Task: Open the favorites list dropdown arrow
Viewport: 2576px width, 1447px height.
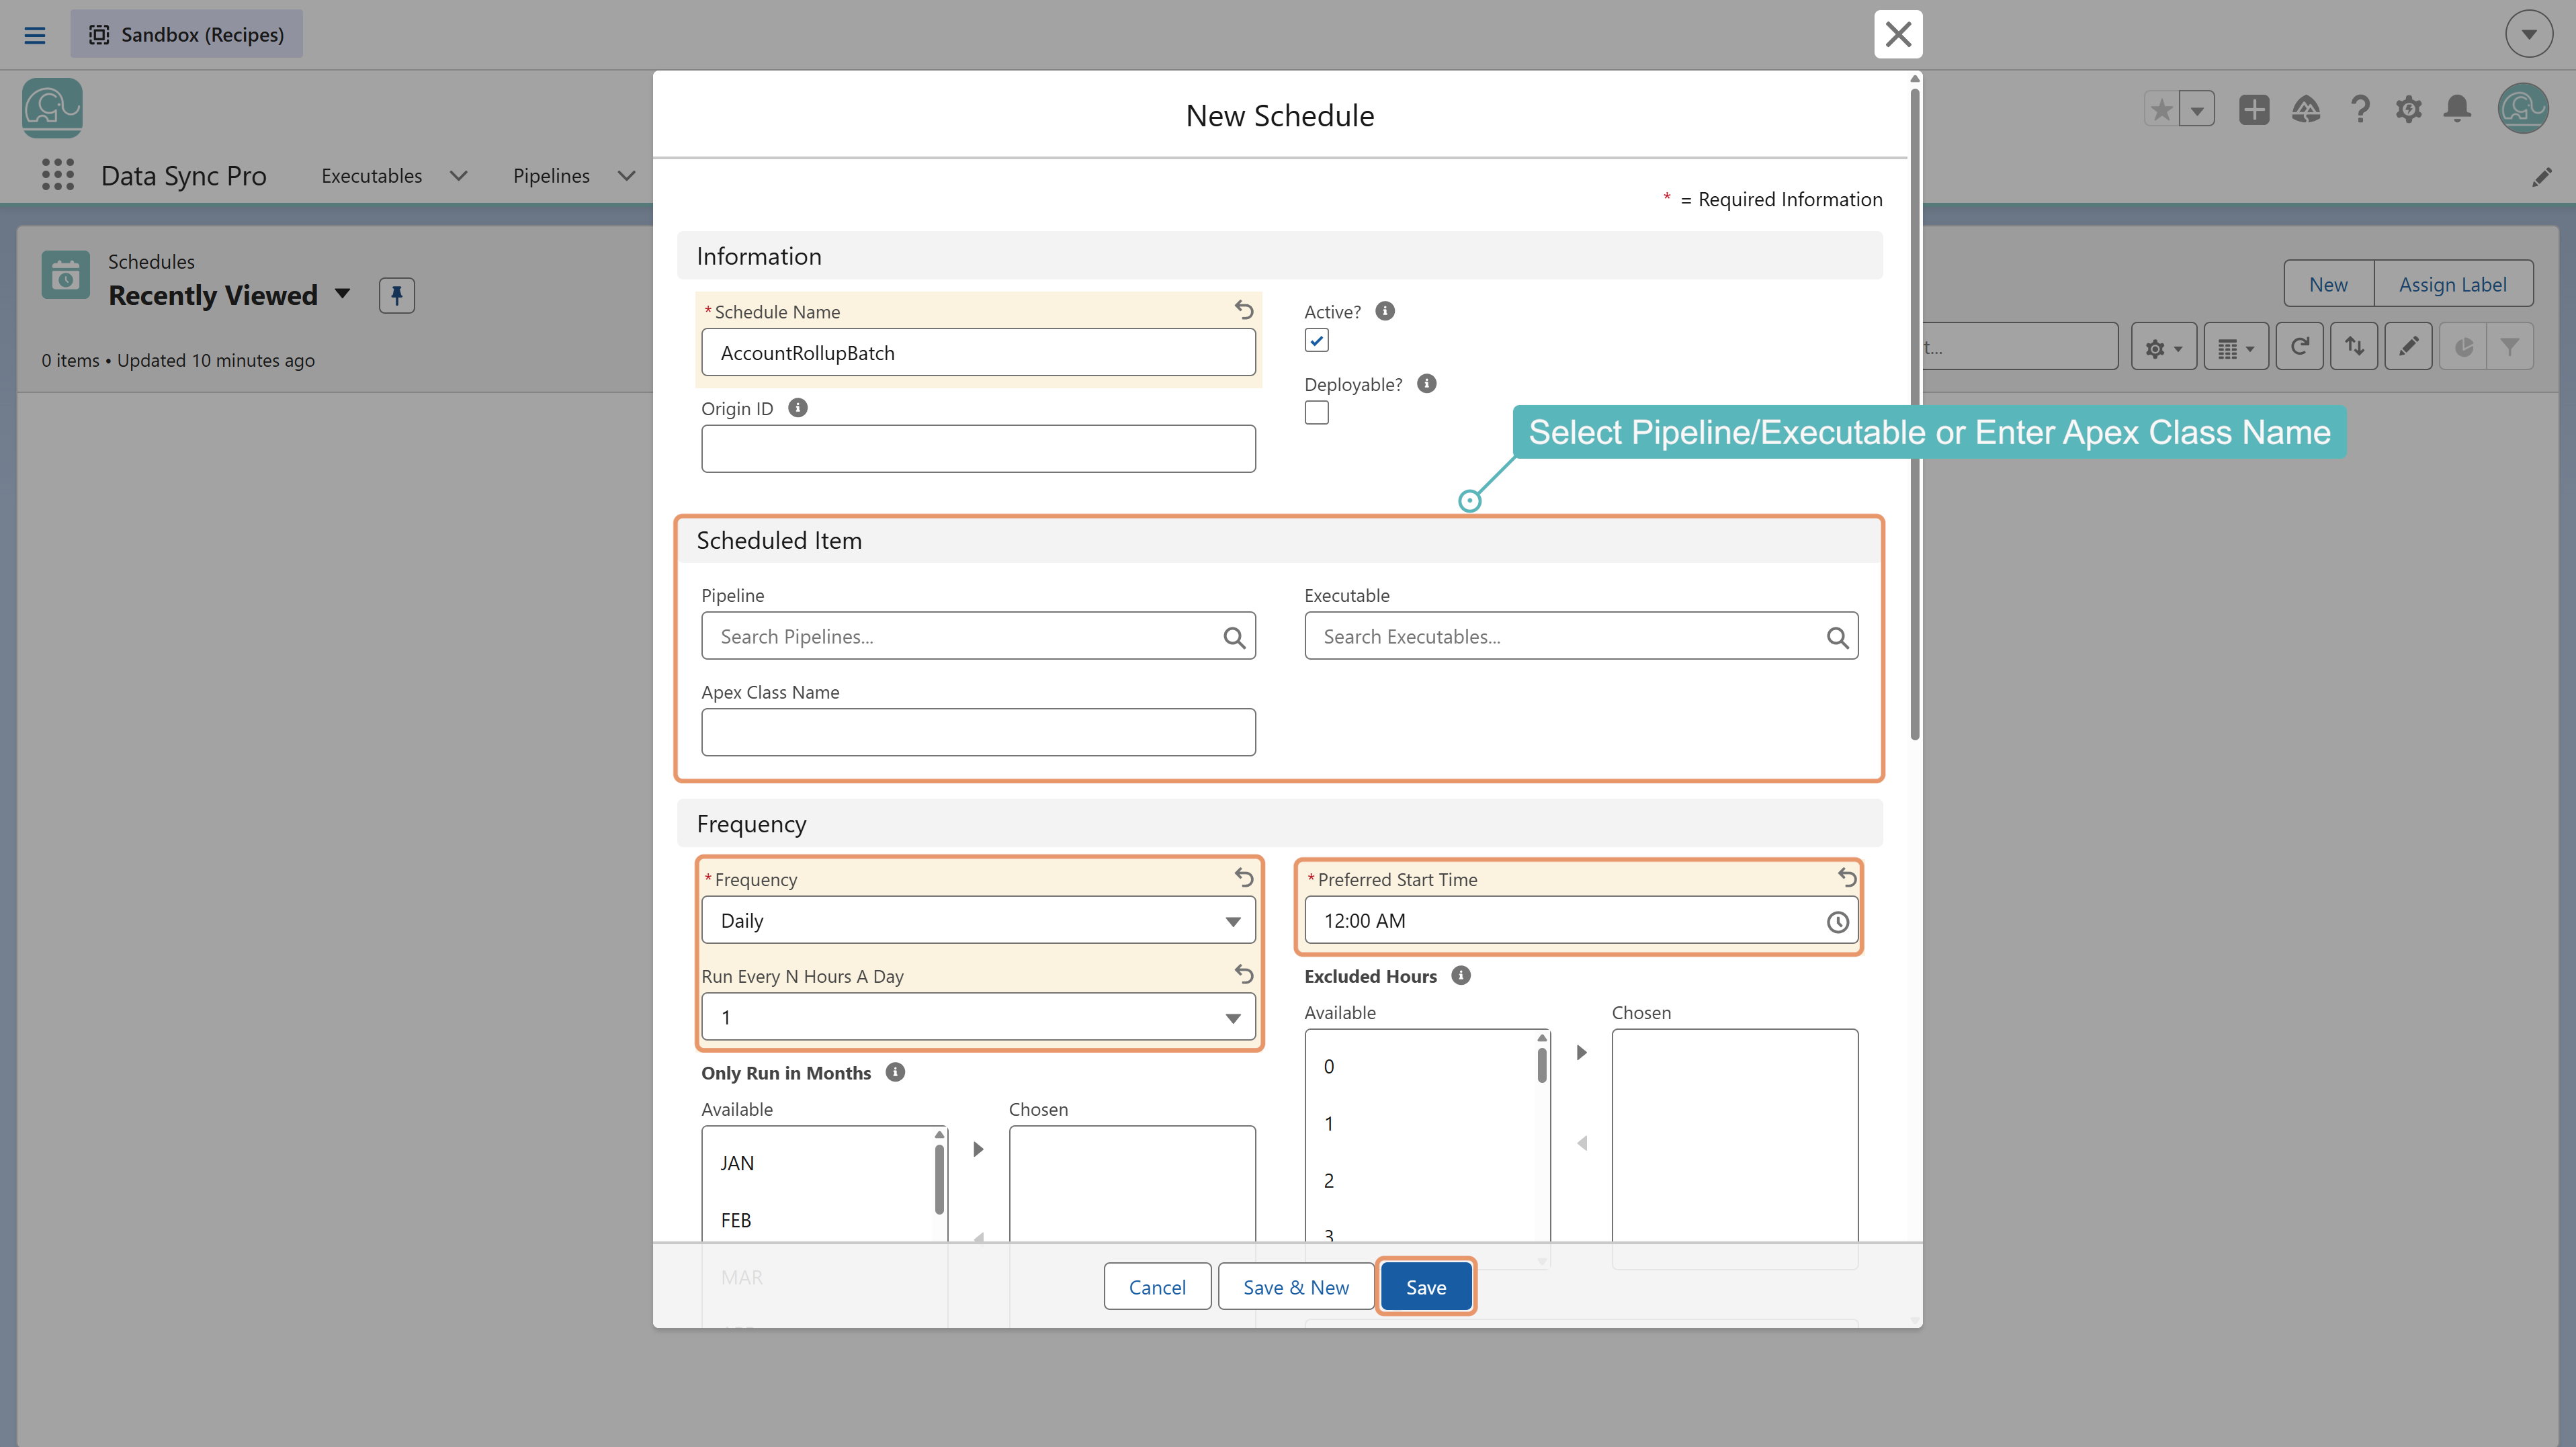Action: click(2197, 109)
